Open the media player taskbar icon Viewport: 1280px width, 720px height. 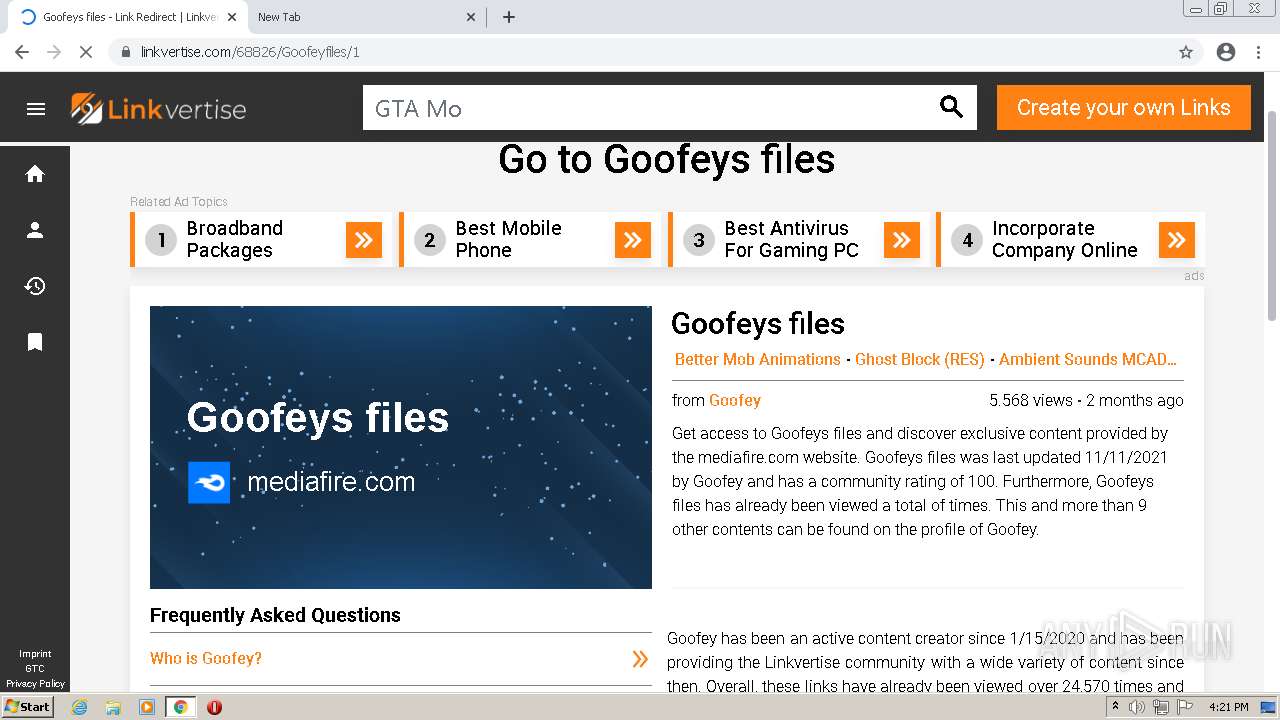147,707
